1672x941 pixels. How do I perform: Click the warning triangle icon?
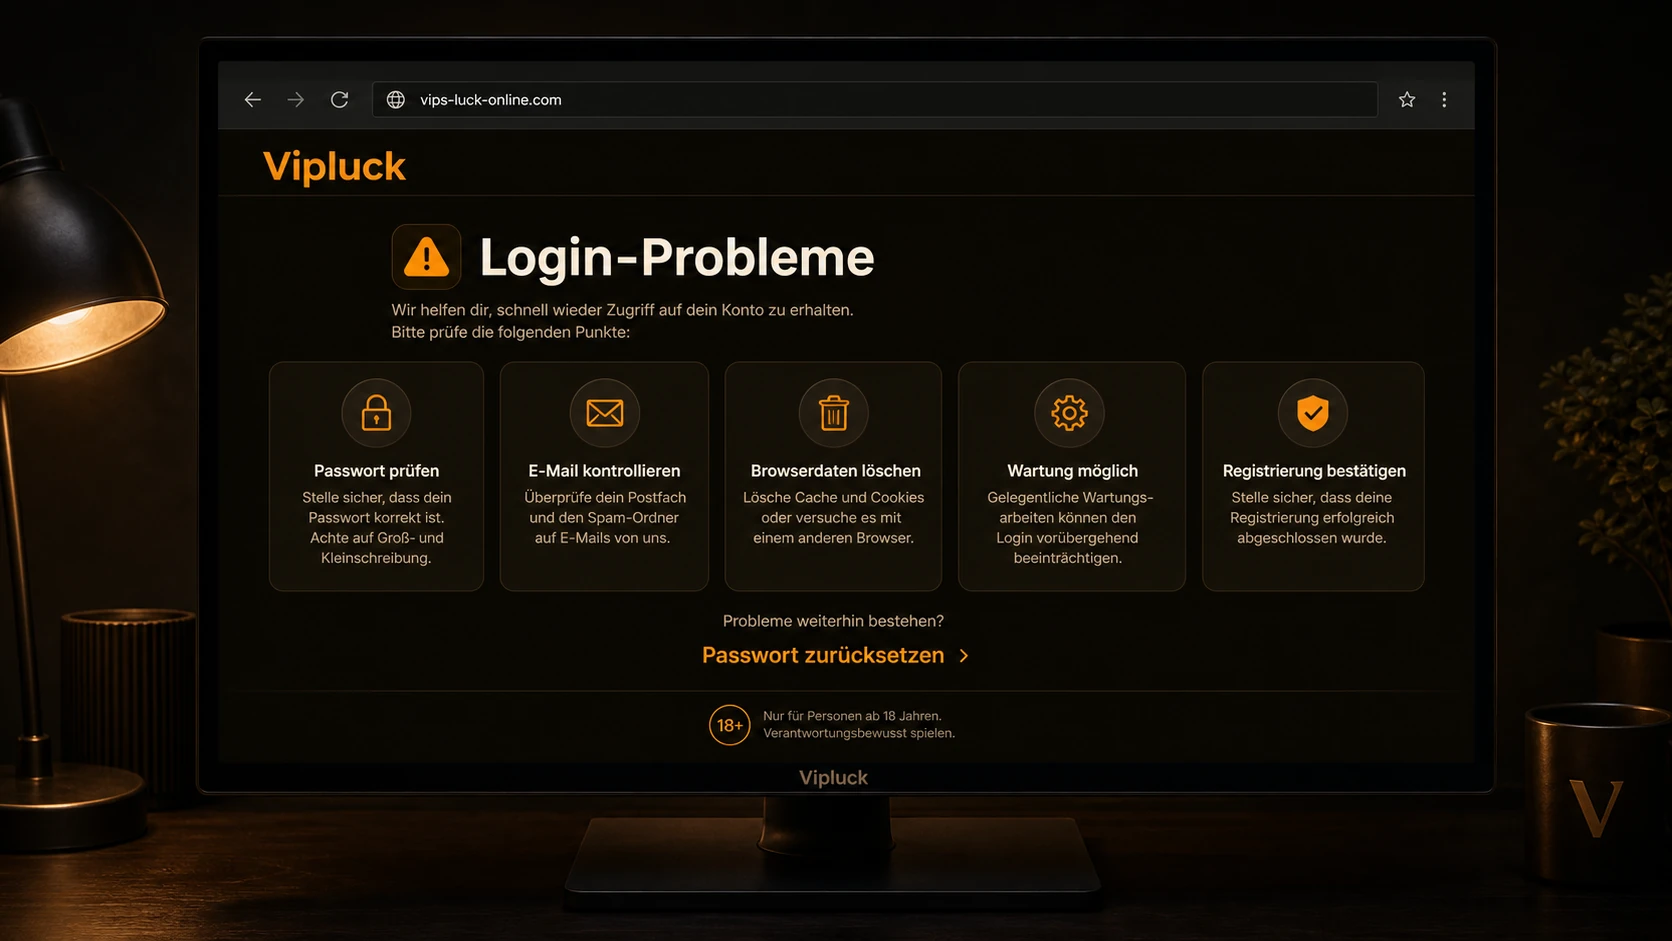click(x=426, y=257)
